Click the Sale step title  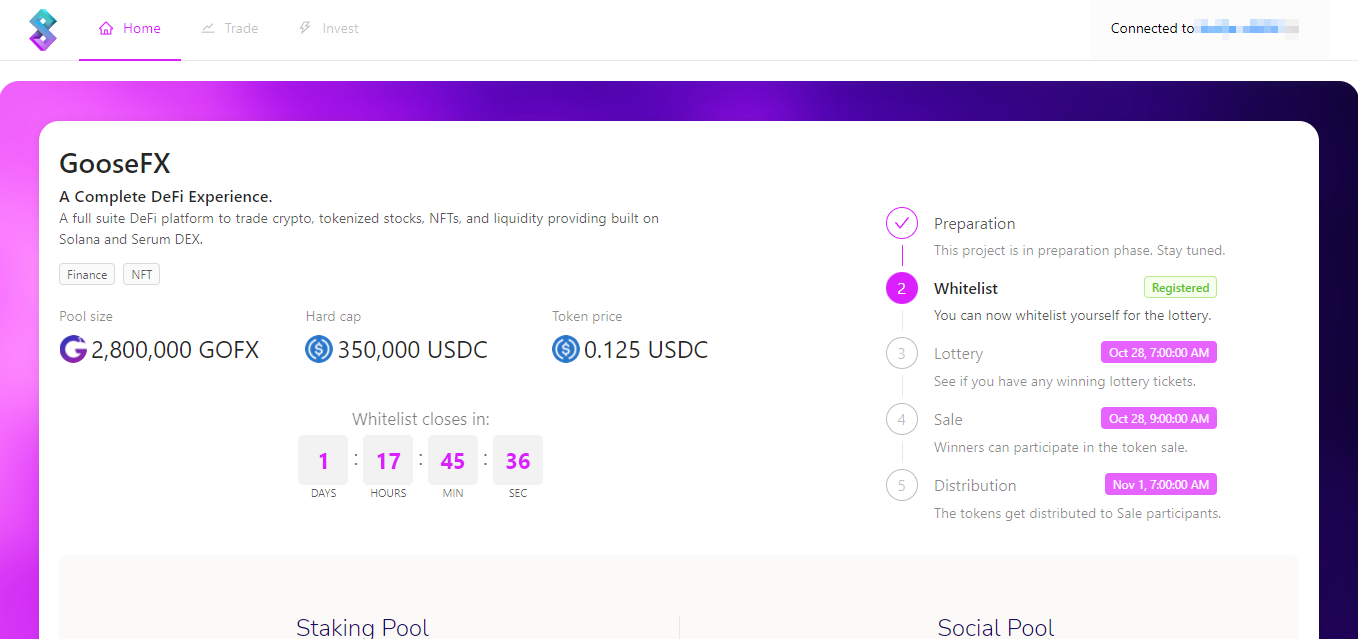click(949, 420)
